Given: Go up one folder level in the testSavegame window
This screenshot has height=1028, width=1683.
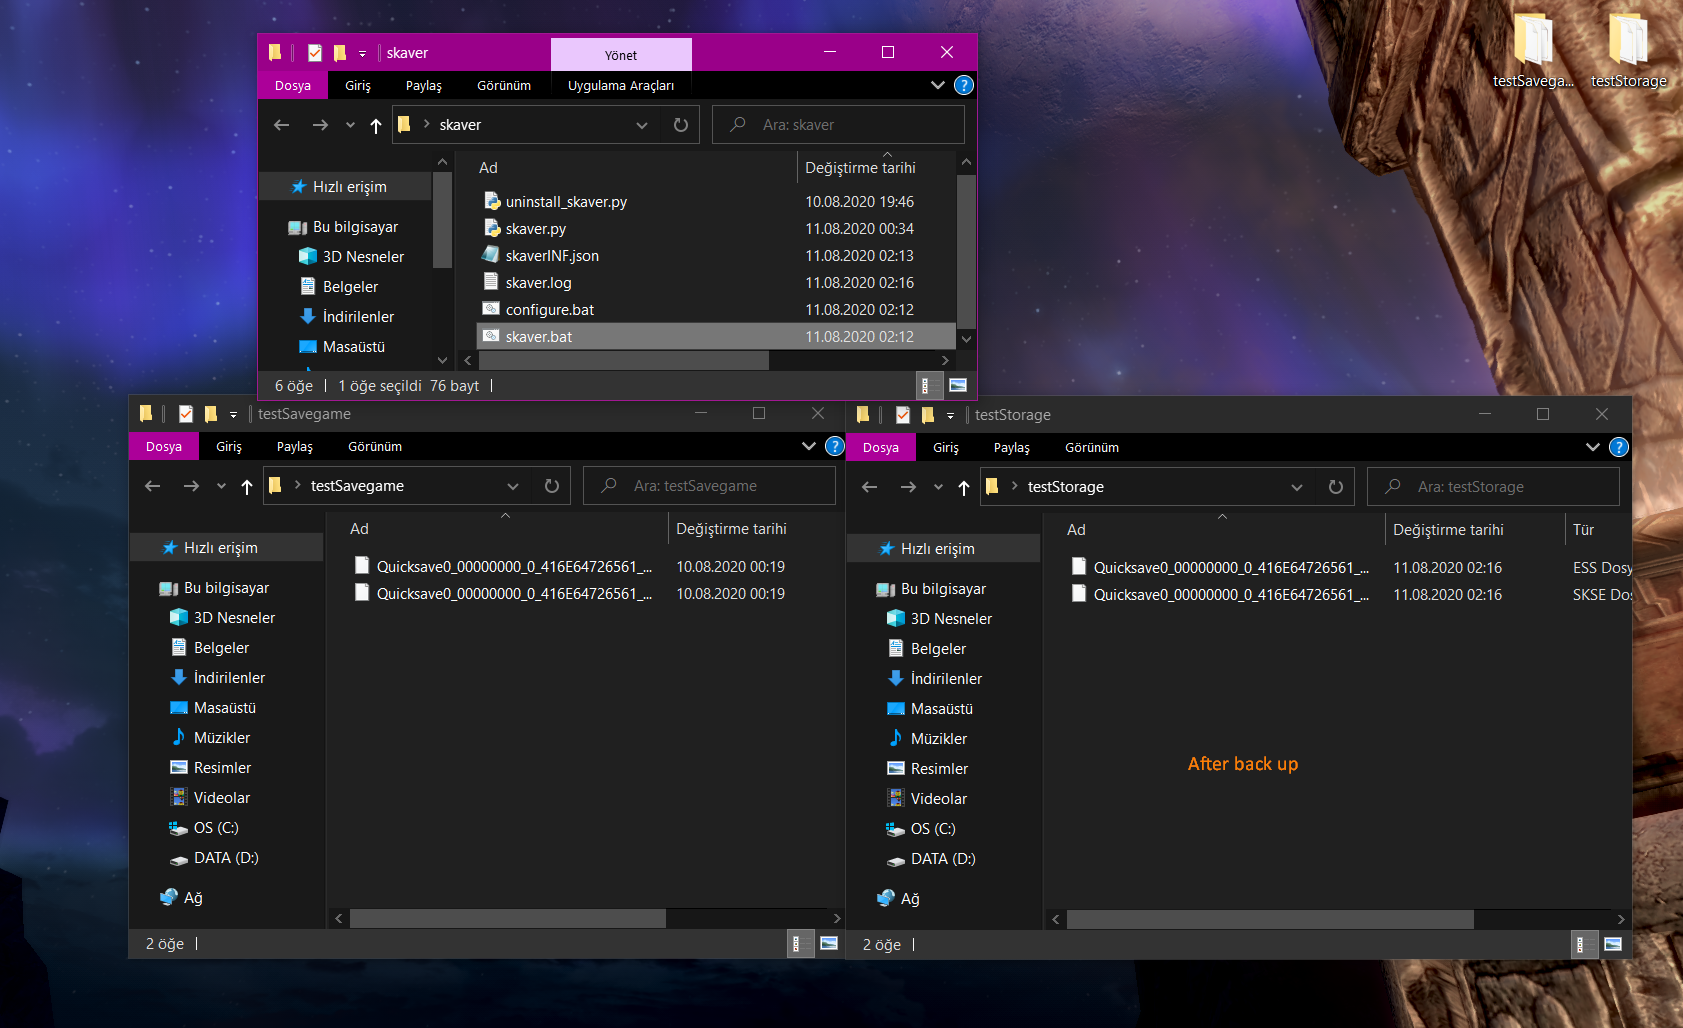Looking at the screenshot, I should click(247, 486).
